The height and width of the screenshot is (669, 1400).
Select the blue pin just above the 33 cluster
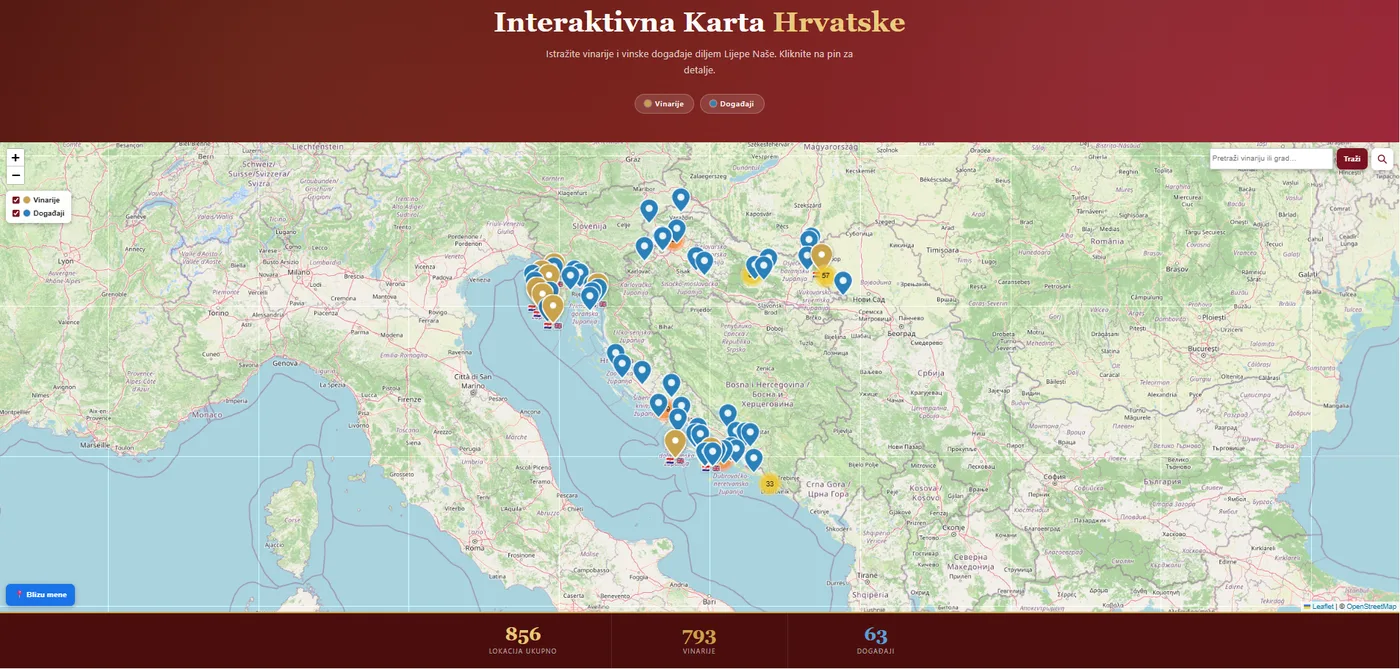[753, 460]
